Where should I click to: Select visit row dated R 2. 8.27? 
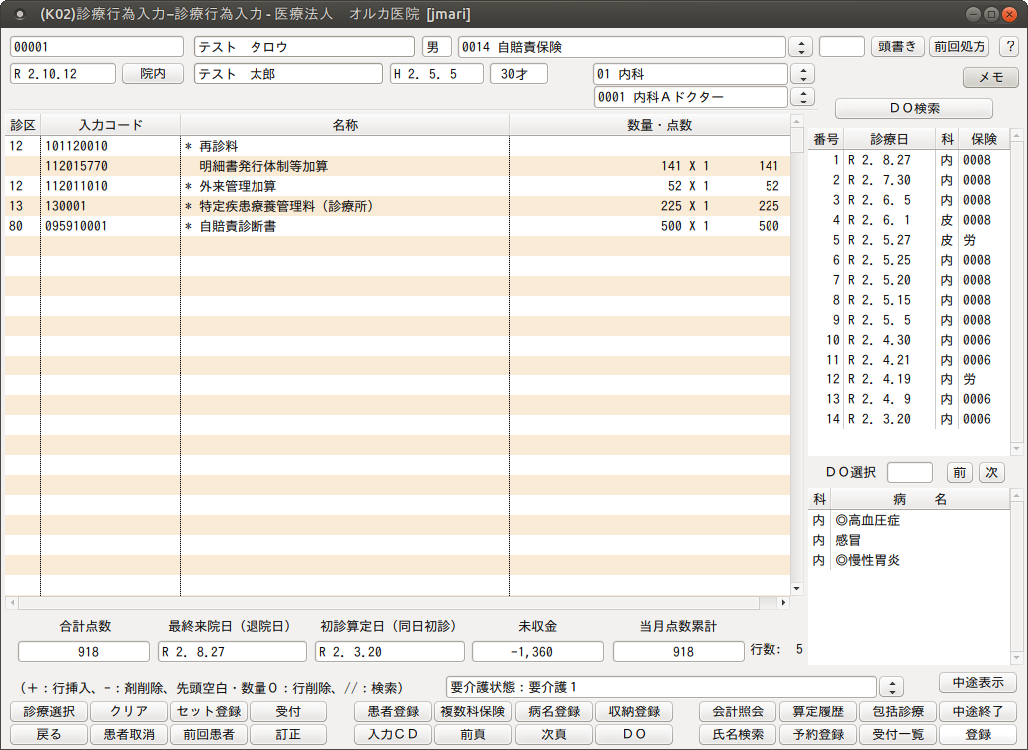point(878,160)
